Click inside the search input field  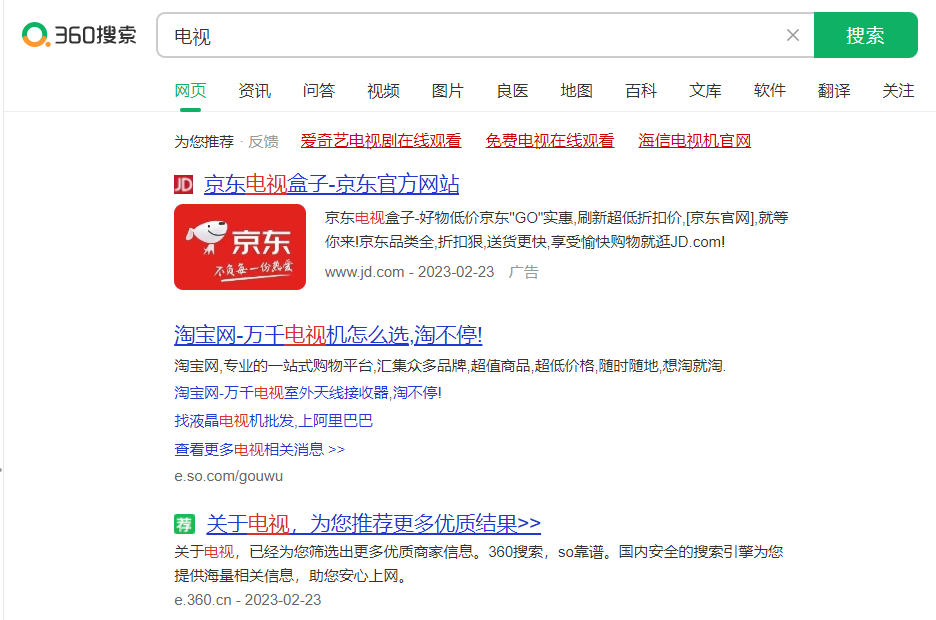(x=450, y=34)
